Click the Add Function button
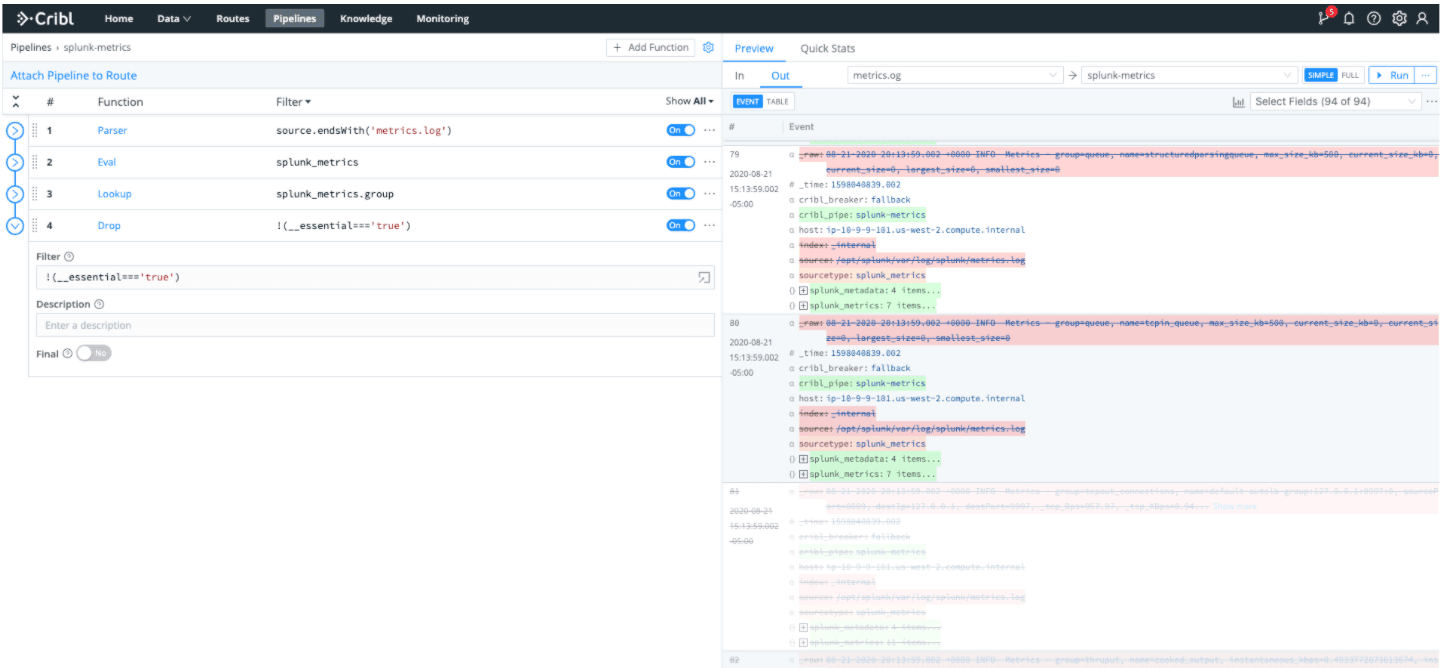 click(651, 47)
